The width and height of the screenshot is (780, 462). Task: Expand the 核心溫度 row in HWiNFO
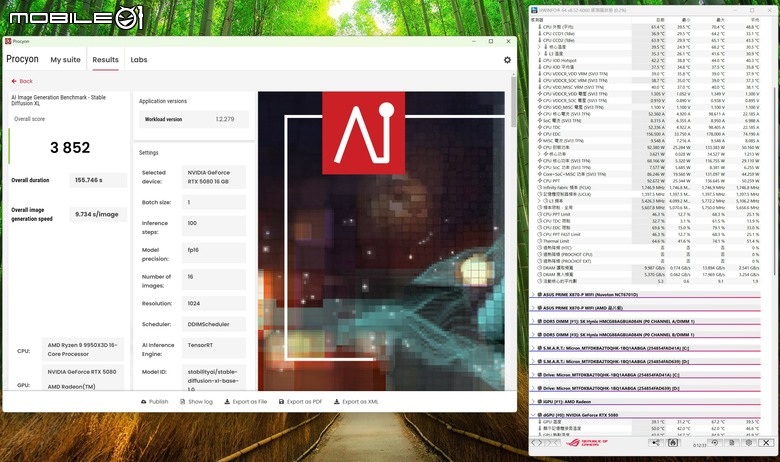[x=539, y=47]
